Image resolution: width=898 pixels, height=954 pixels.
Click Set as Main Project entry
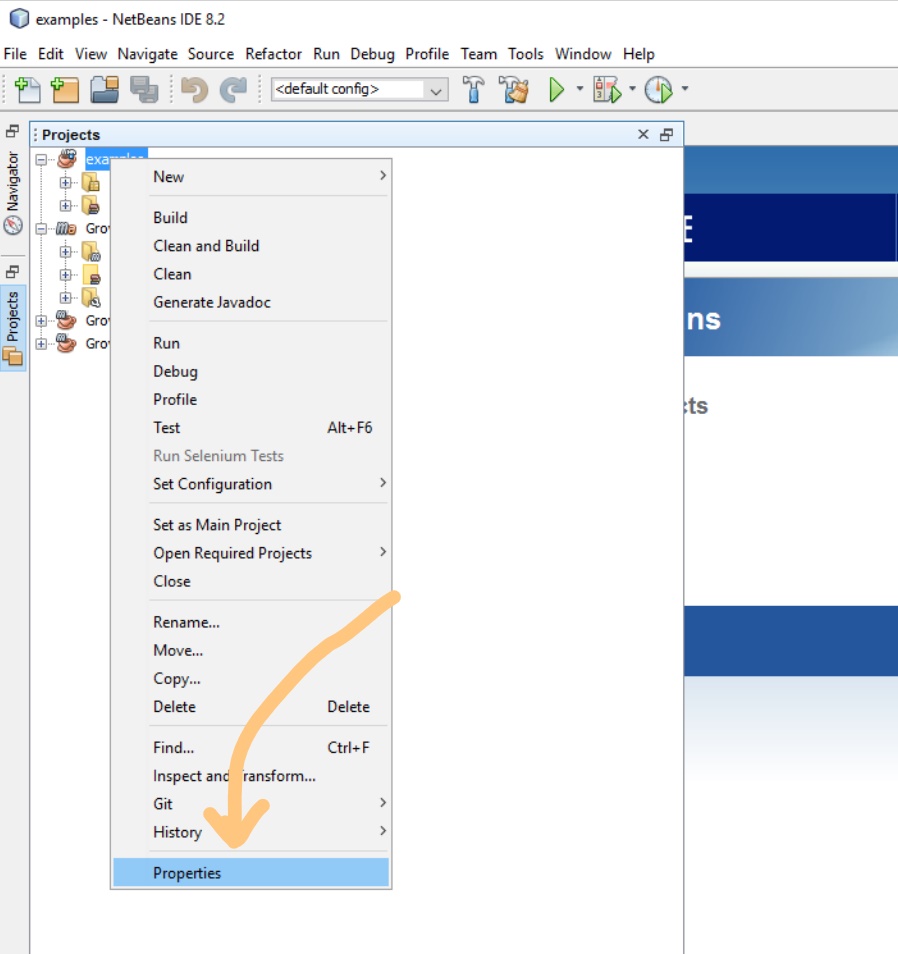click(x=217, y=525)
